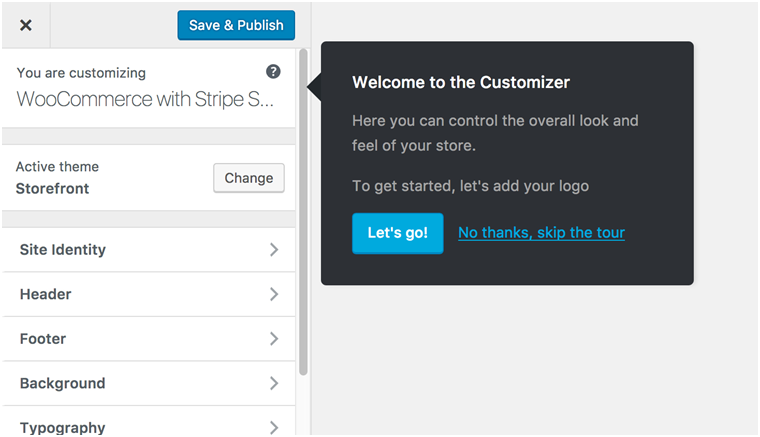Click the sidebar vertical scrollbar

[x=303, y=212]
